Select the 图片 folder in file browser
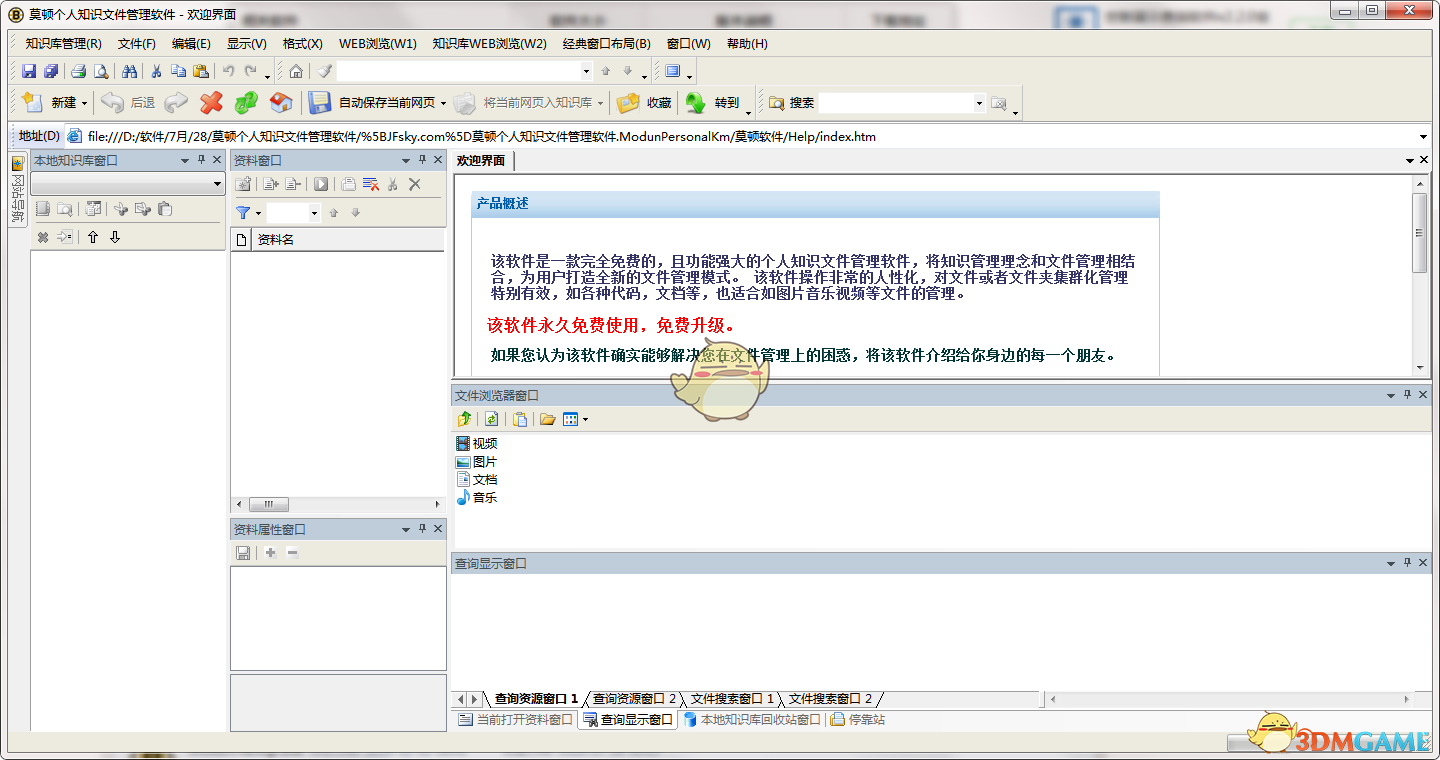Image resolution: width=1440 pixels, height=760 pixels. tap(484, 462)
